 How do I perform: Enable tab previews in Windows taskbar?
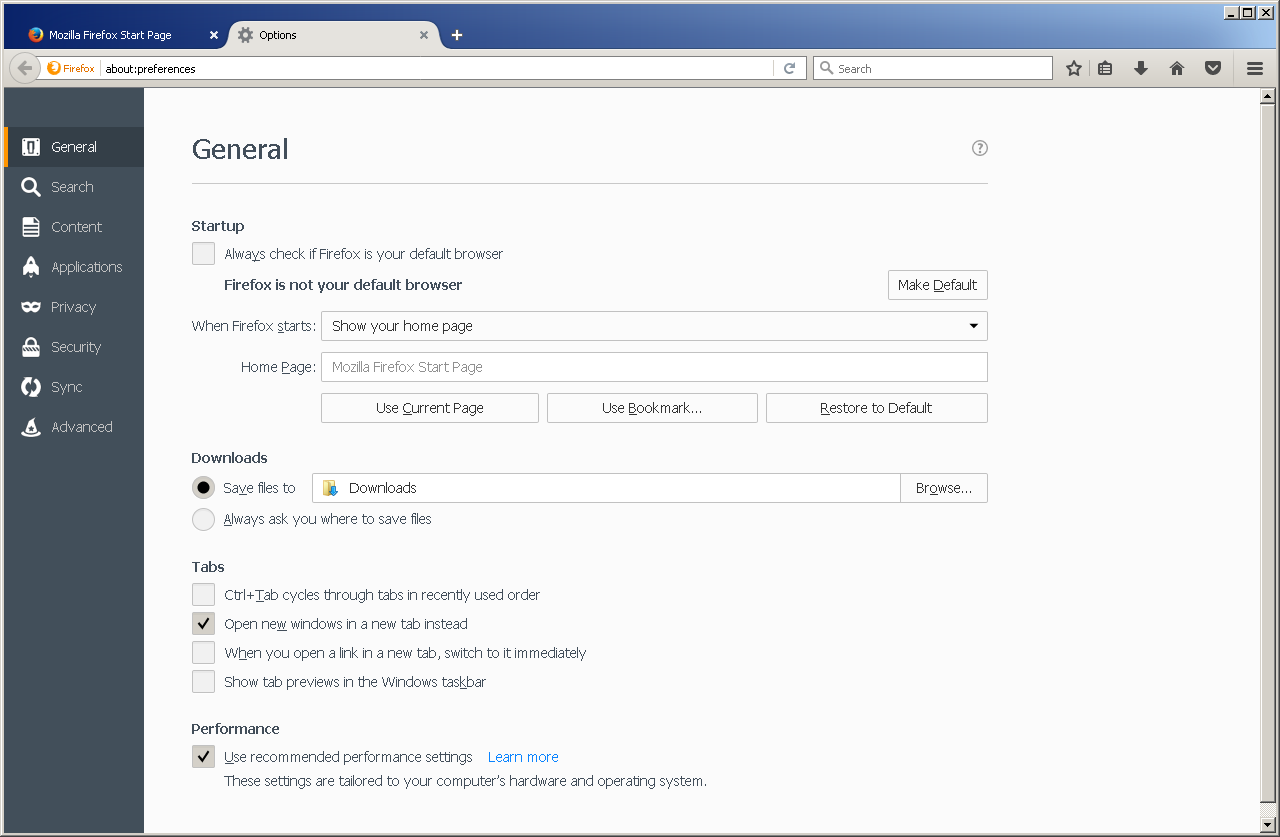[x=203, y=682]
